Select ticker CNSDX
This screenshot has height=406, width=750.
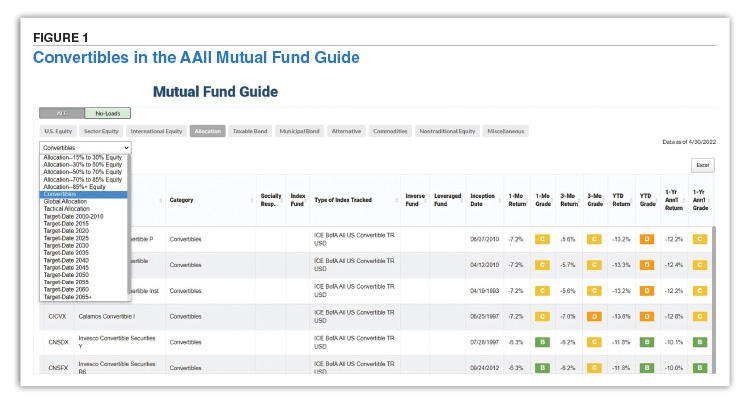pos(58,342)
